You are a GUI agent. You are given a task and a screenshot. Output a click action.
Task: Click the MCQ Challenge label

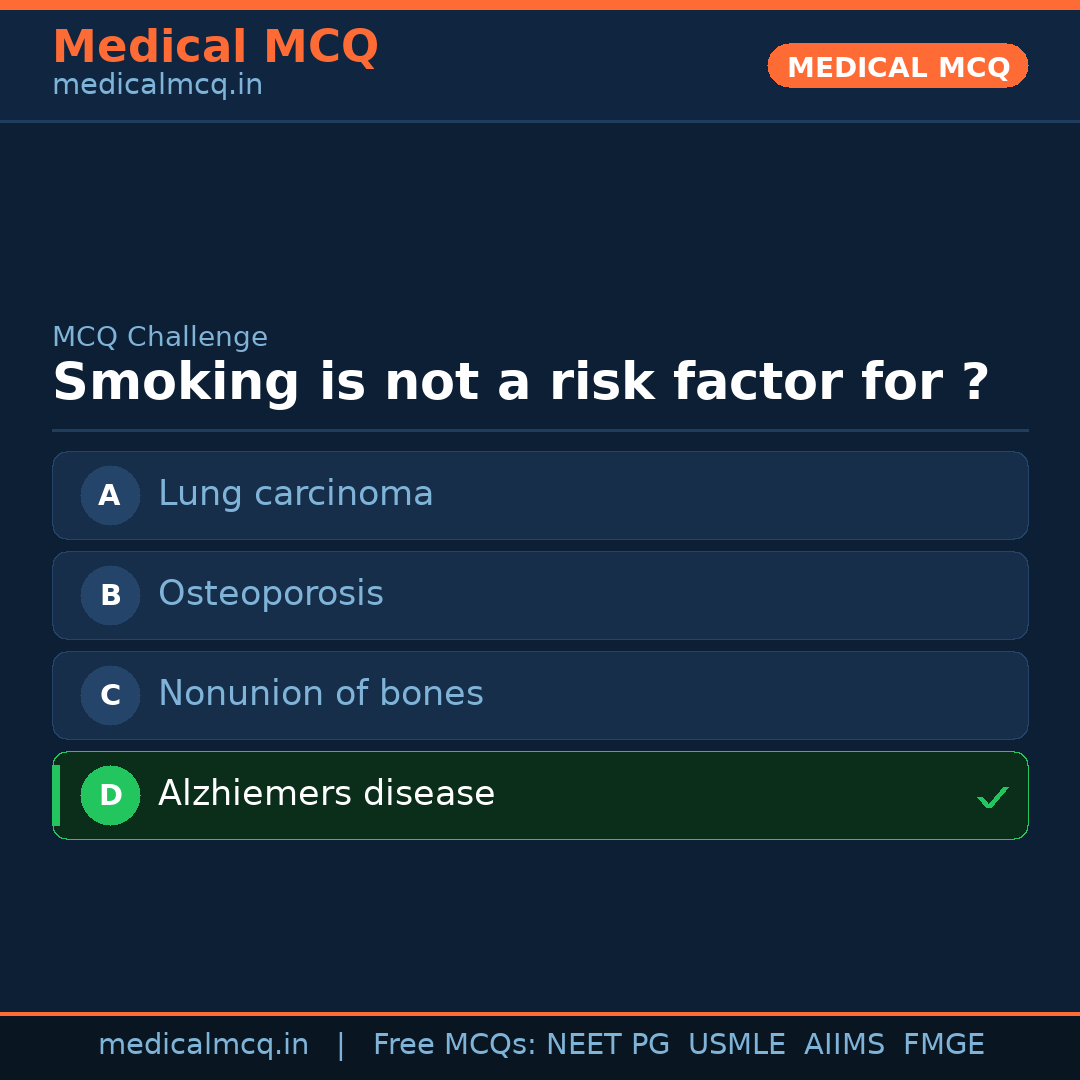click(160, 337)
